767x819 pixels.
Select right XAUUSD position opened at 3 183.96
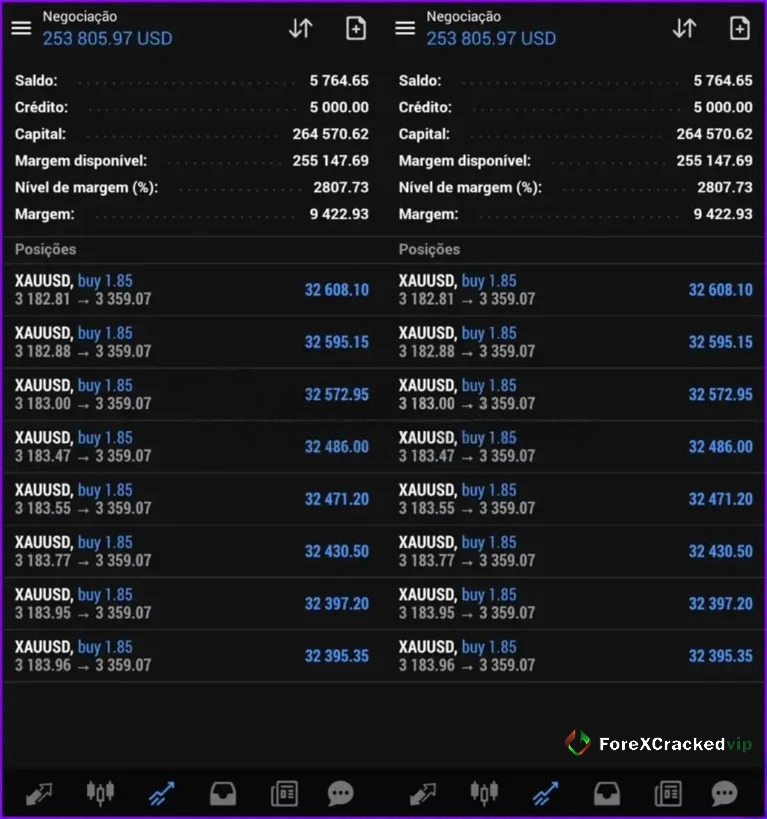(x=575, y=656)
